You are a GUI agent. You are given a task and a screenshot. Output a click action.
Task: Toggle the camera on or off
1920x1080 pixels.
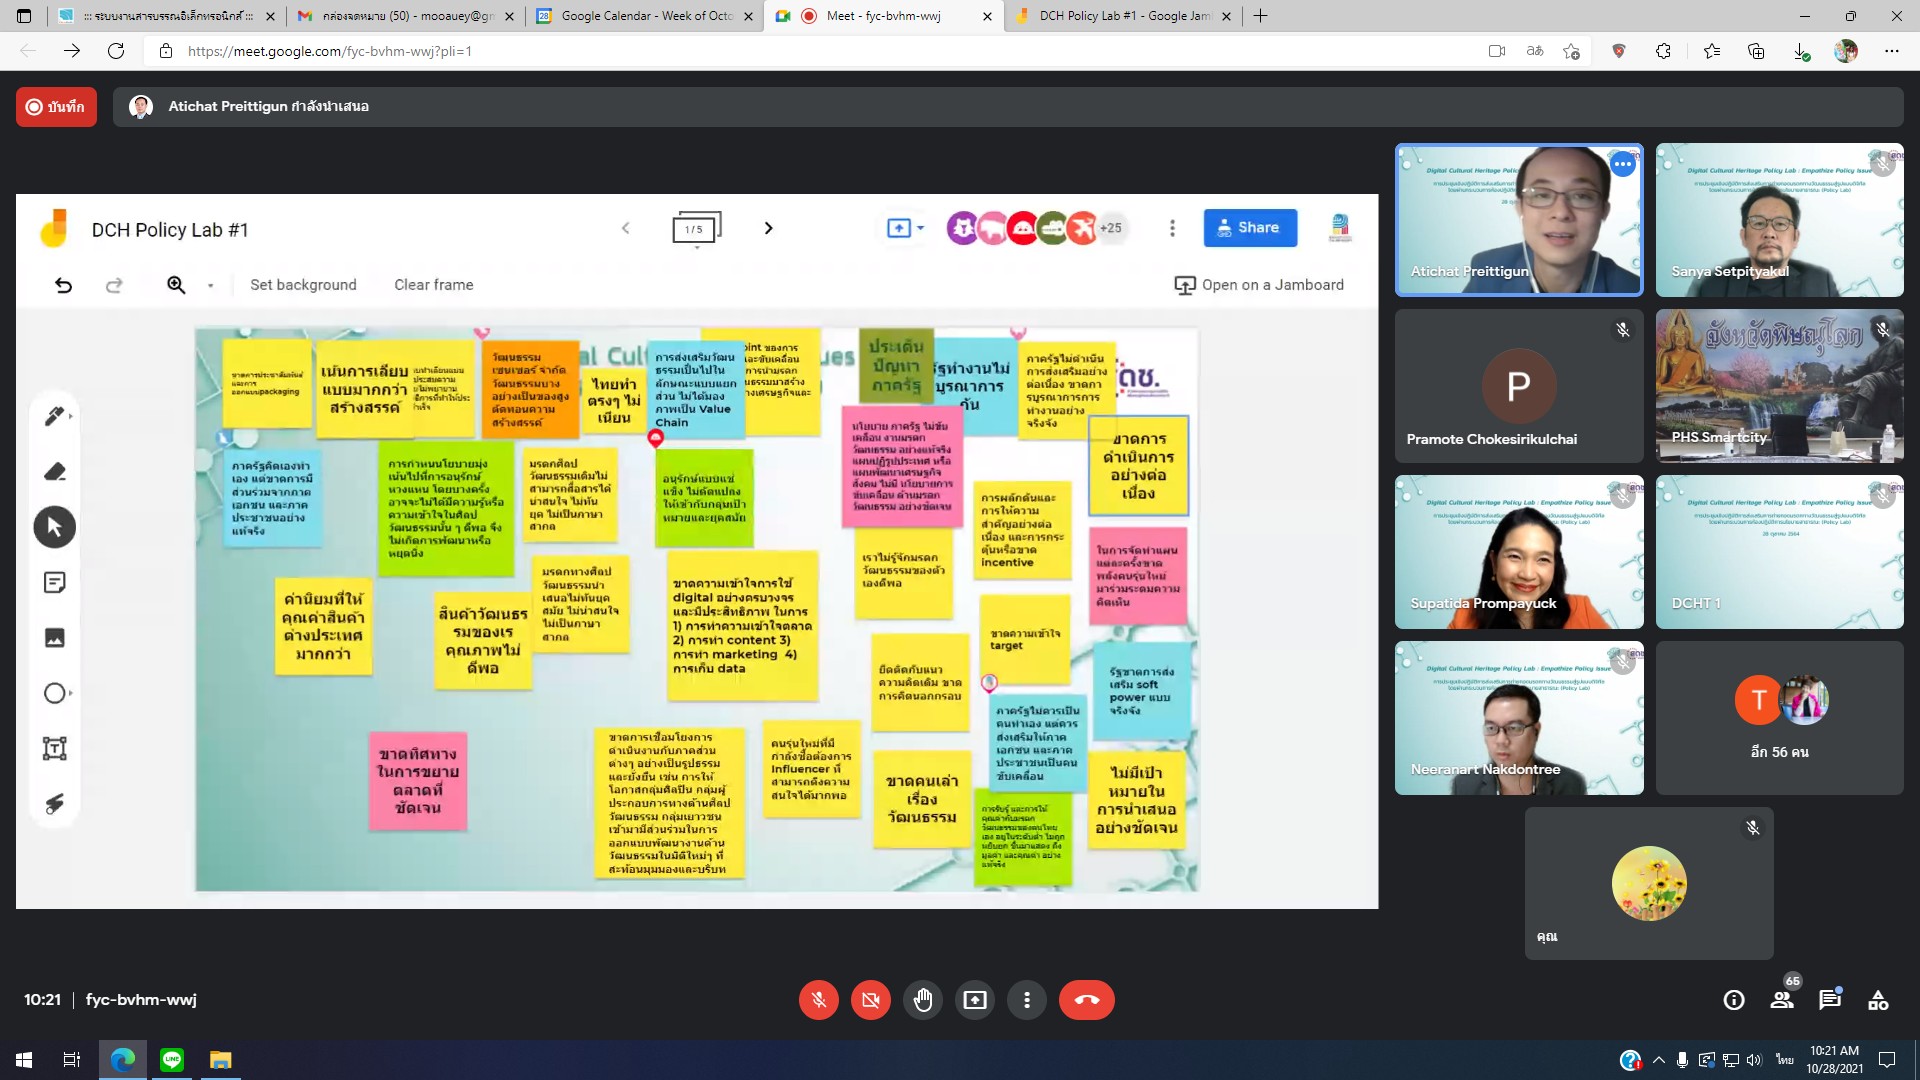(870, 1000)
